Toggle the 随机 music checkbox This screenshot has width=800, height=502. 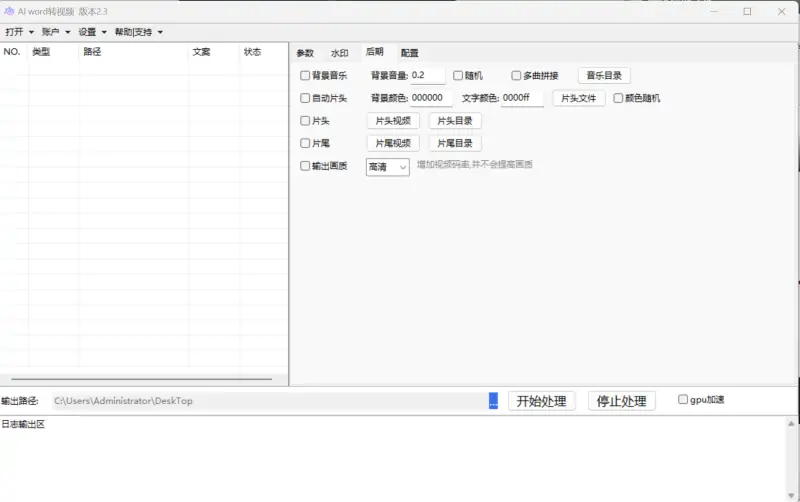pos(458,76)
